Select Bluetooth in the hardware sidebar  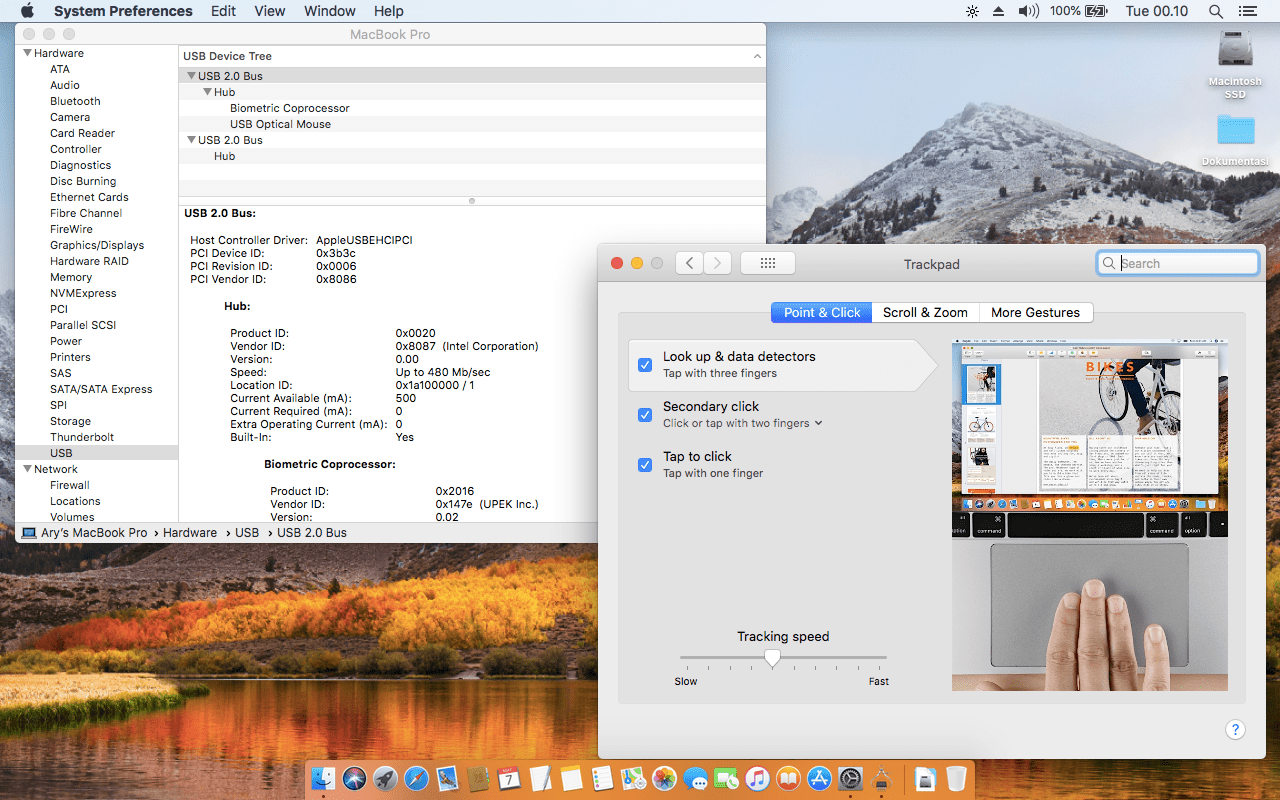click(x=75, y=101)
